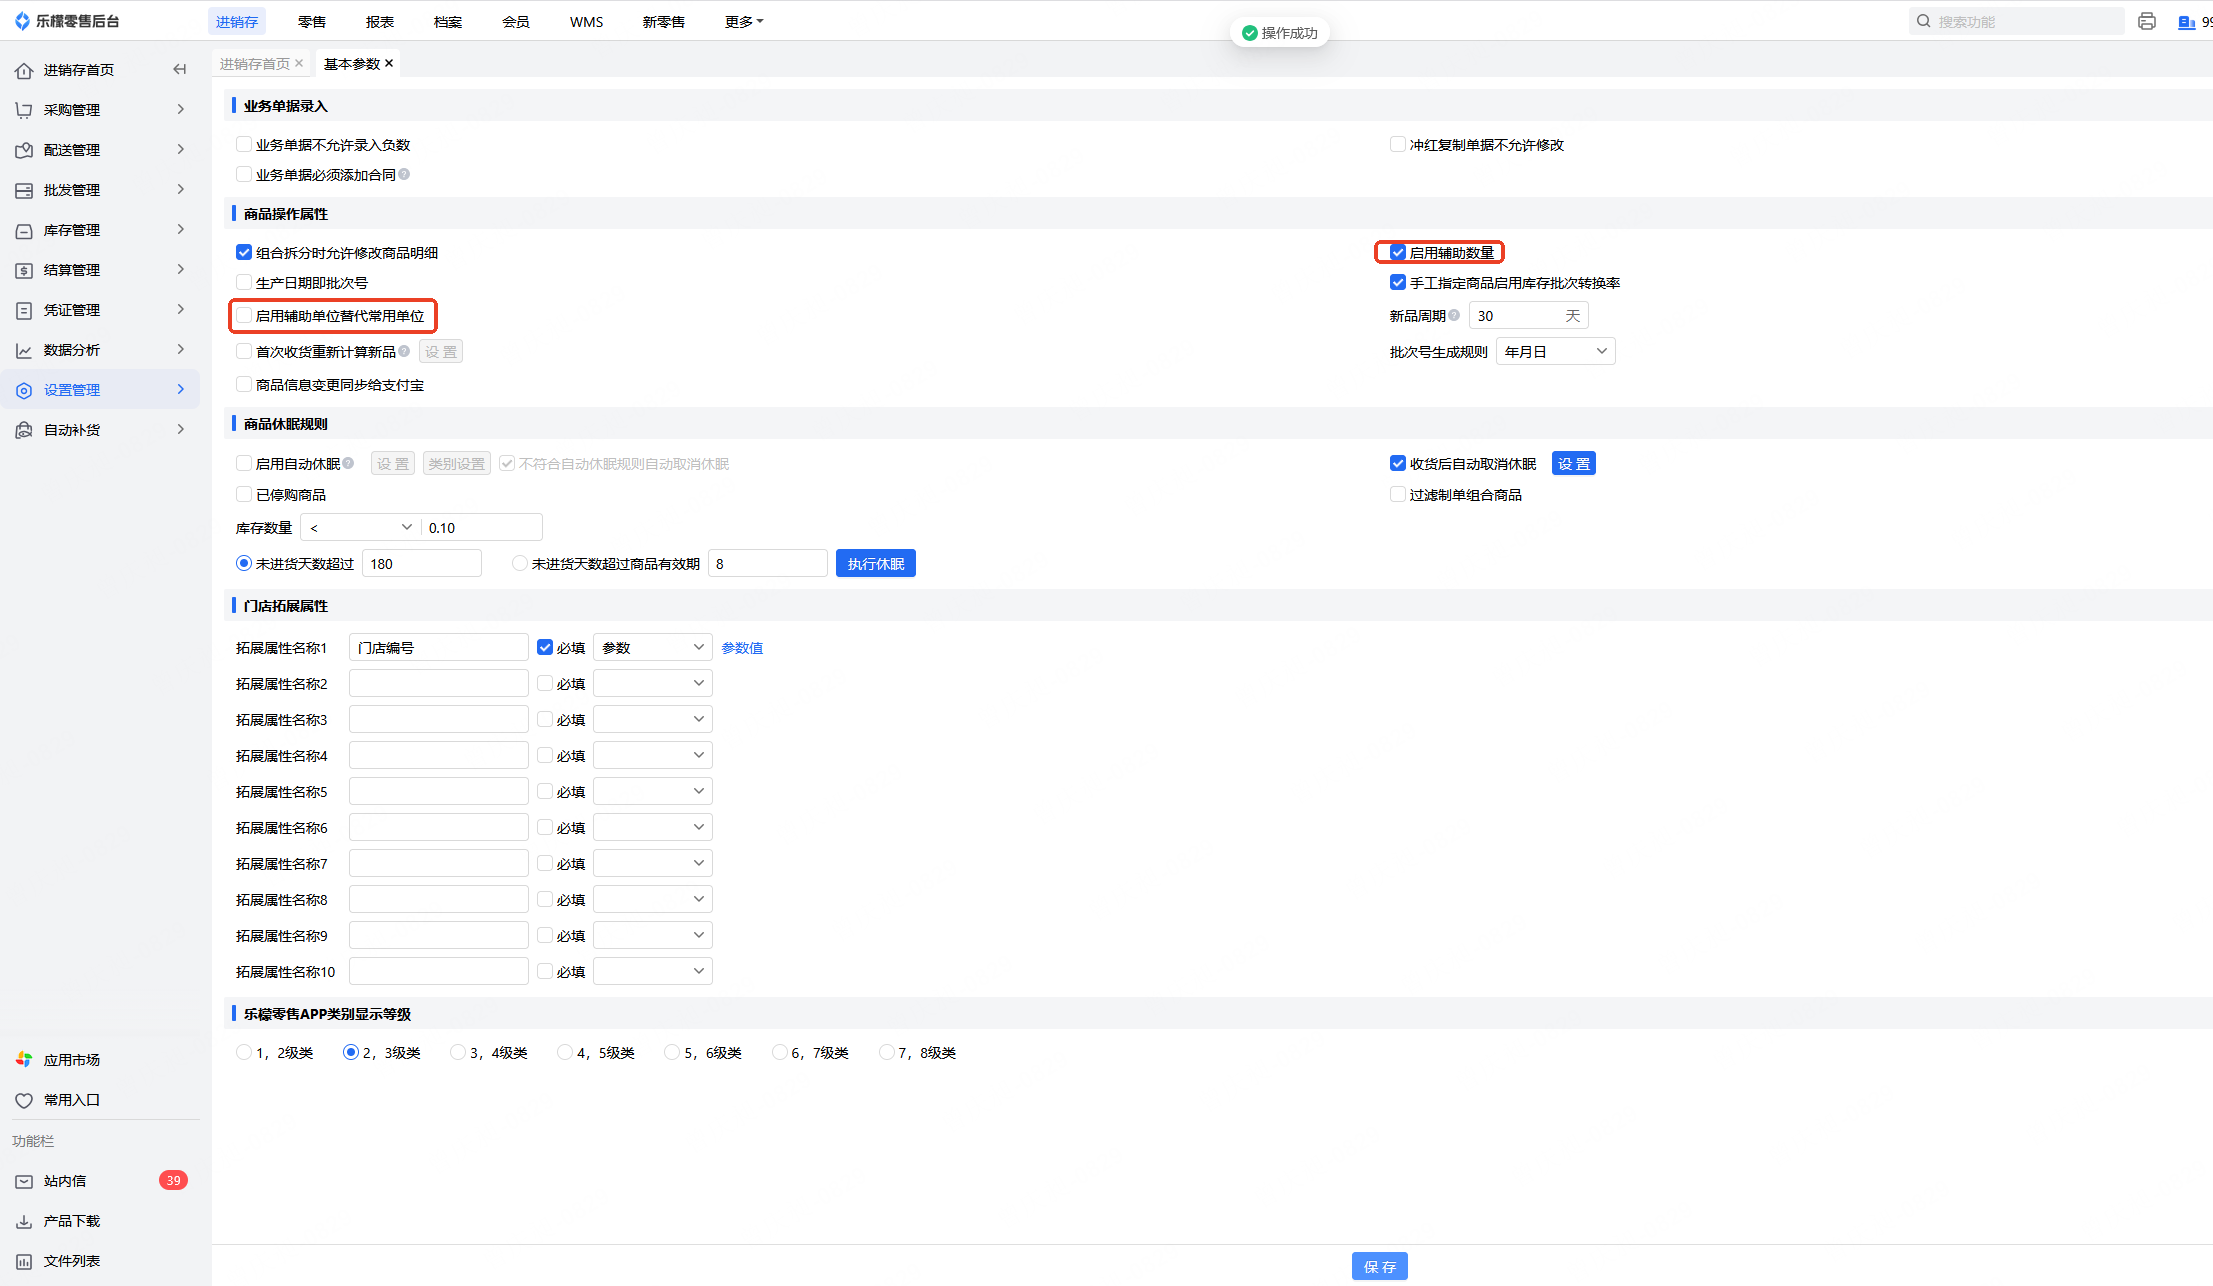This screenshot has width=2213, height=1286.
Task: Click the printer icon in top bar
Action: pos(2146,21)
